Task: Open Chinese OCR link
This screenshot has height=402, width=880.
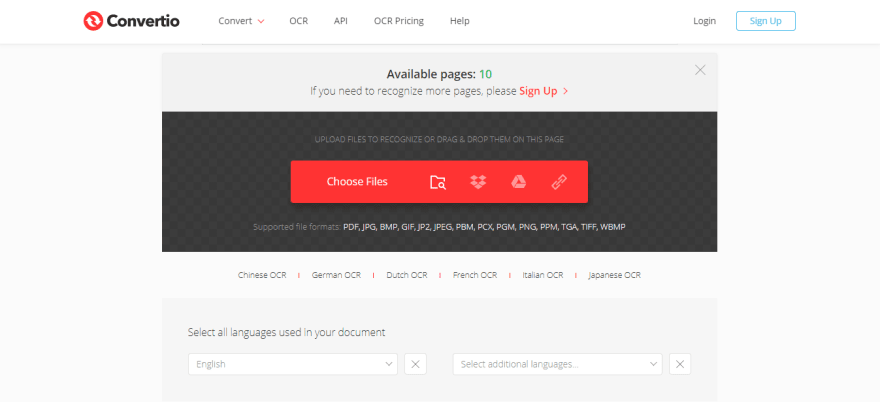Action: coord(262,275)
